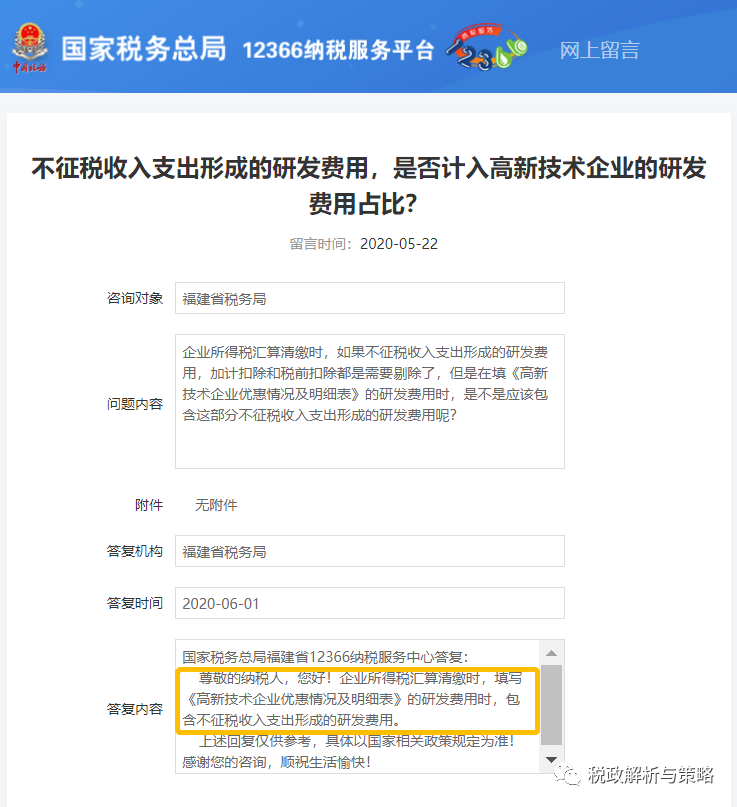The image size is (737, 807).
Task: Click the 税政解析与策略 watermark text
Action: [x=650, y=773]
